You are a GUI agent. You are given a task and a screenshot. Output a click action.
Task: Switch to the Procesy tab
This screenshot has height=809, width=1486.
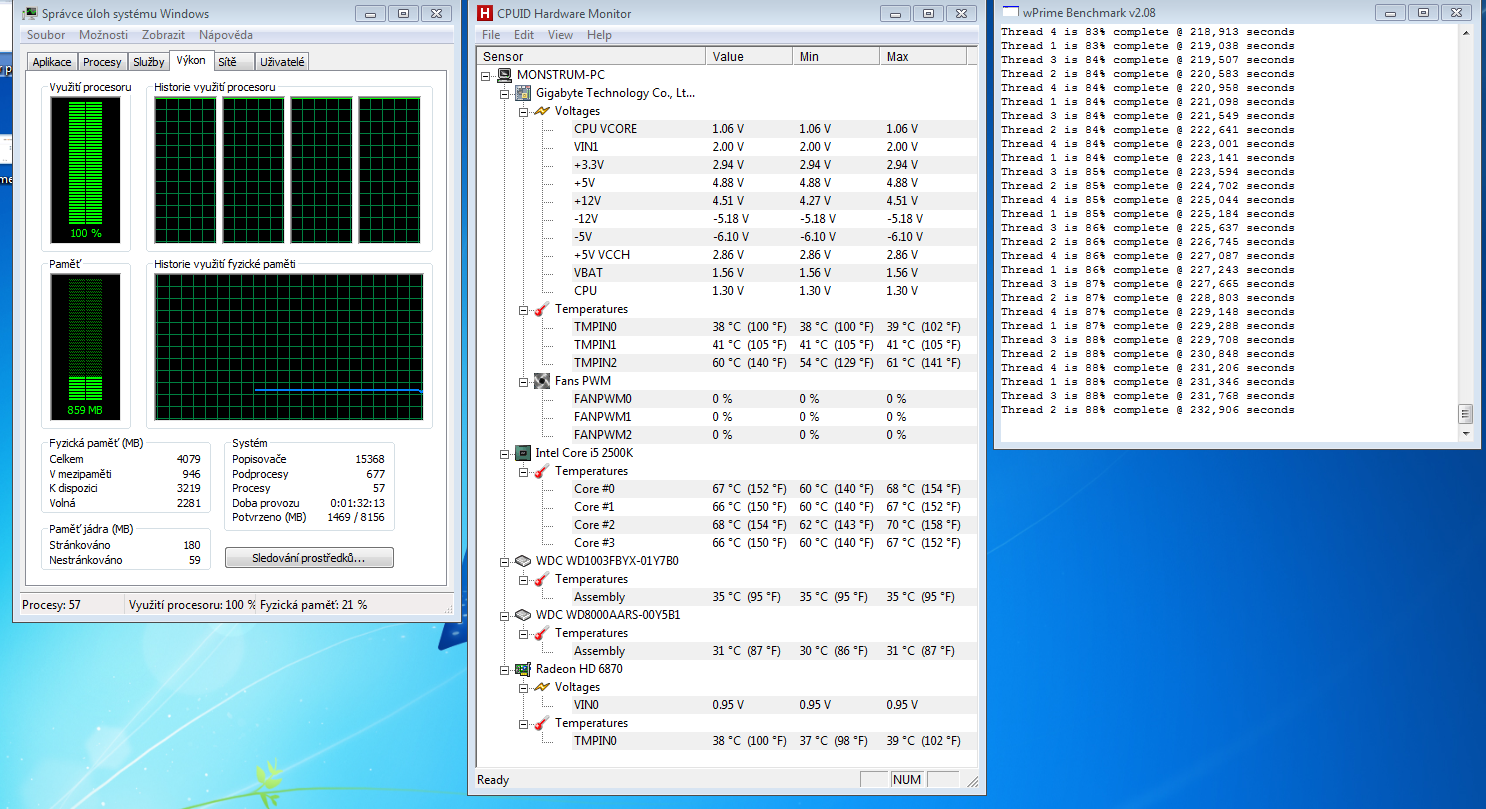tap(102, 62)
